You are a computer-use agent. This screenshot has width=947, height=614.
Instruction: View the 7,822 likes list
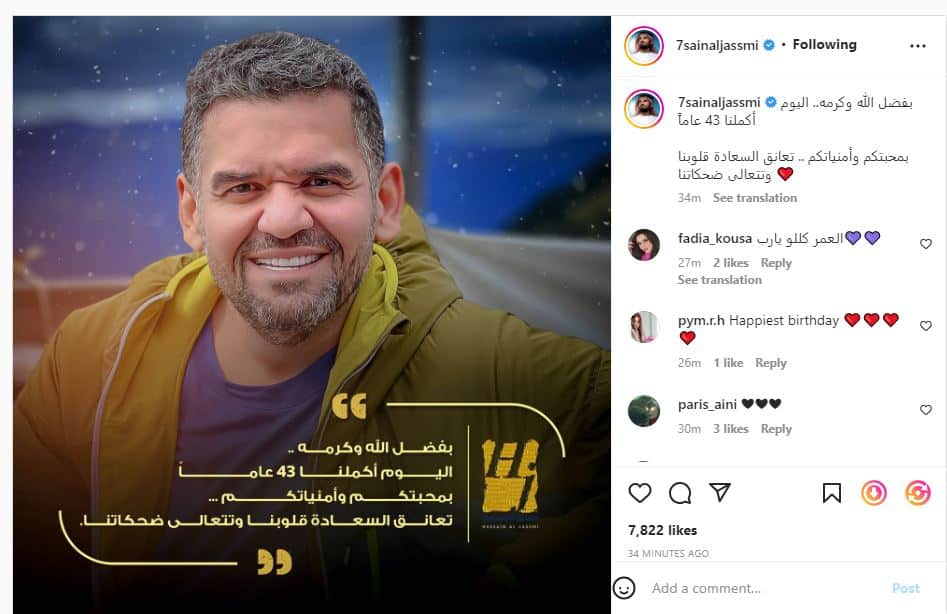[663, 530]
